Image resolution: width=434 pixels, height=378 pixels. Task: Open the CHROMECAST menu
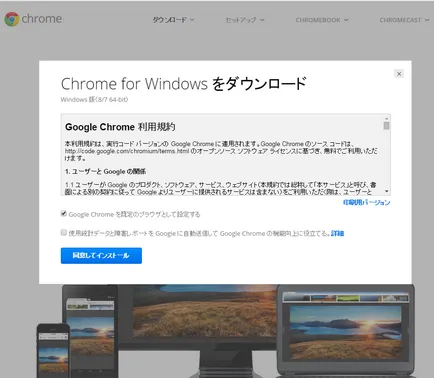coord(404,20)
